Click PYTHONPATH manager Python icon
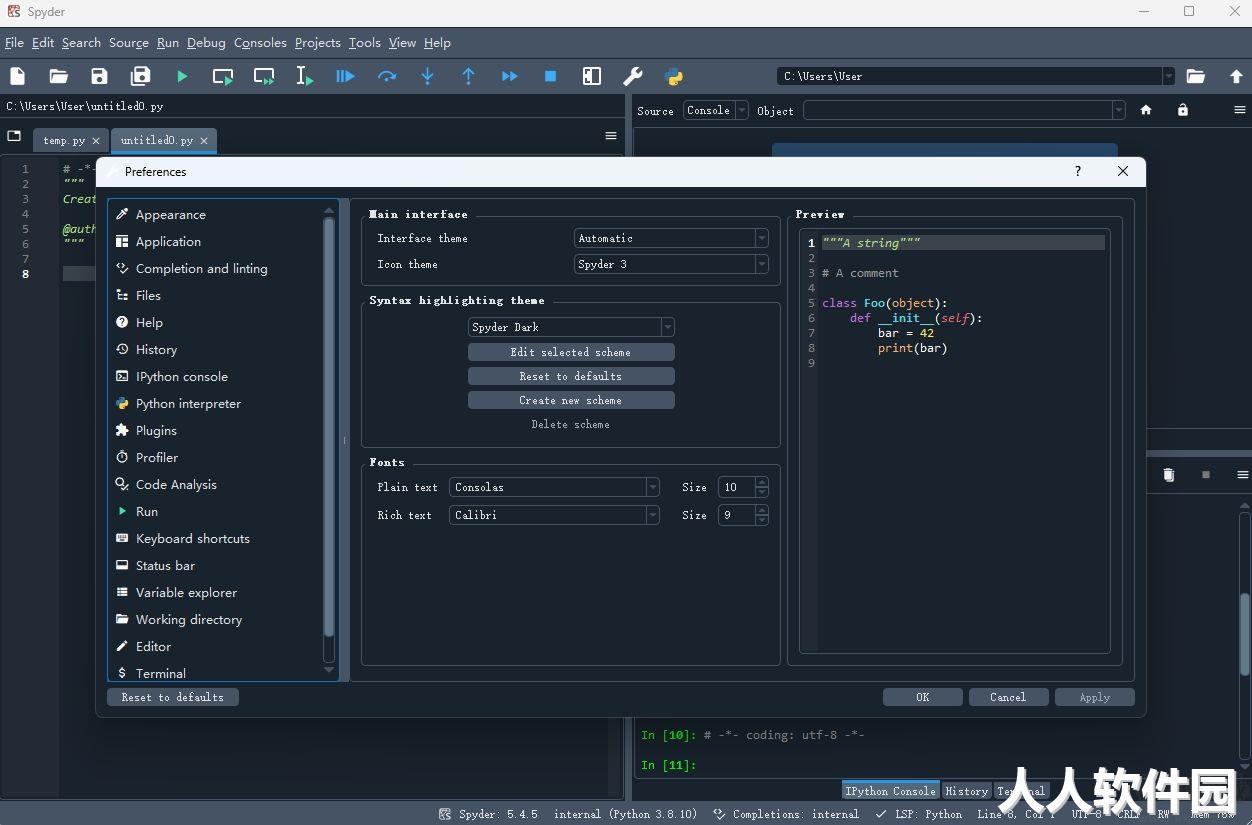This screenshot has height=825, width=1252. click(x=673, y=76)
